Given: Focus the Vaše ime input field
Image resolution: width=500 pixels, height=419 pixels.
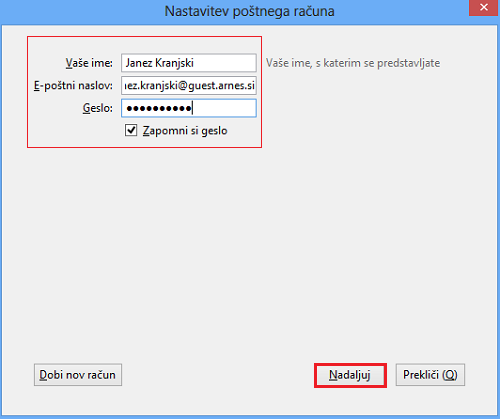Looking at the screenshot, I should [189, 63].
